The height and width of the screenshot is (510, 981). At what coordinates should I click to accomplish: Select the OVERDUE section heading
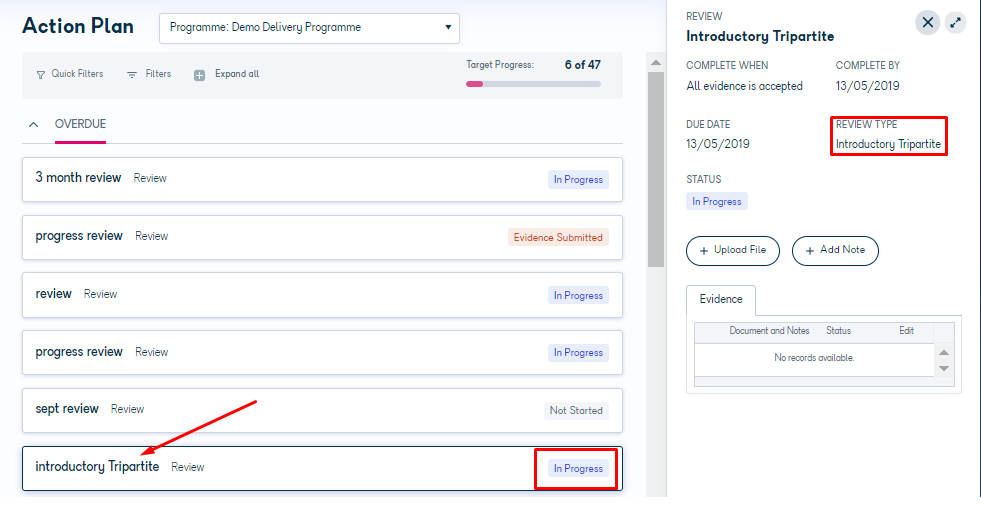pos(80,124)
